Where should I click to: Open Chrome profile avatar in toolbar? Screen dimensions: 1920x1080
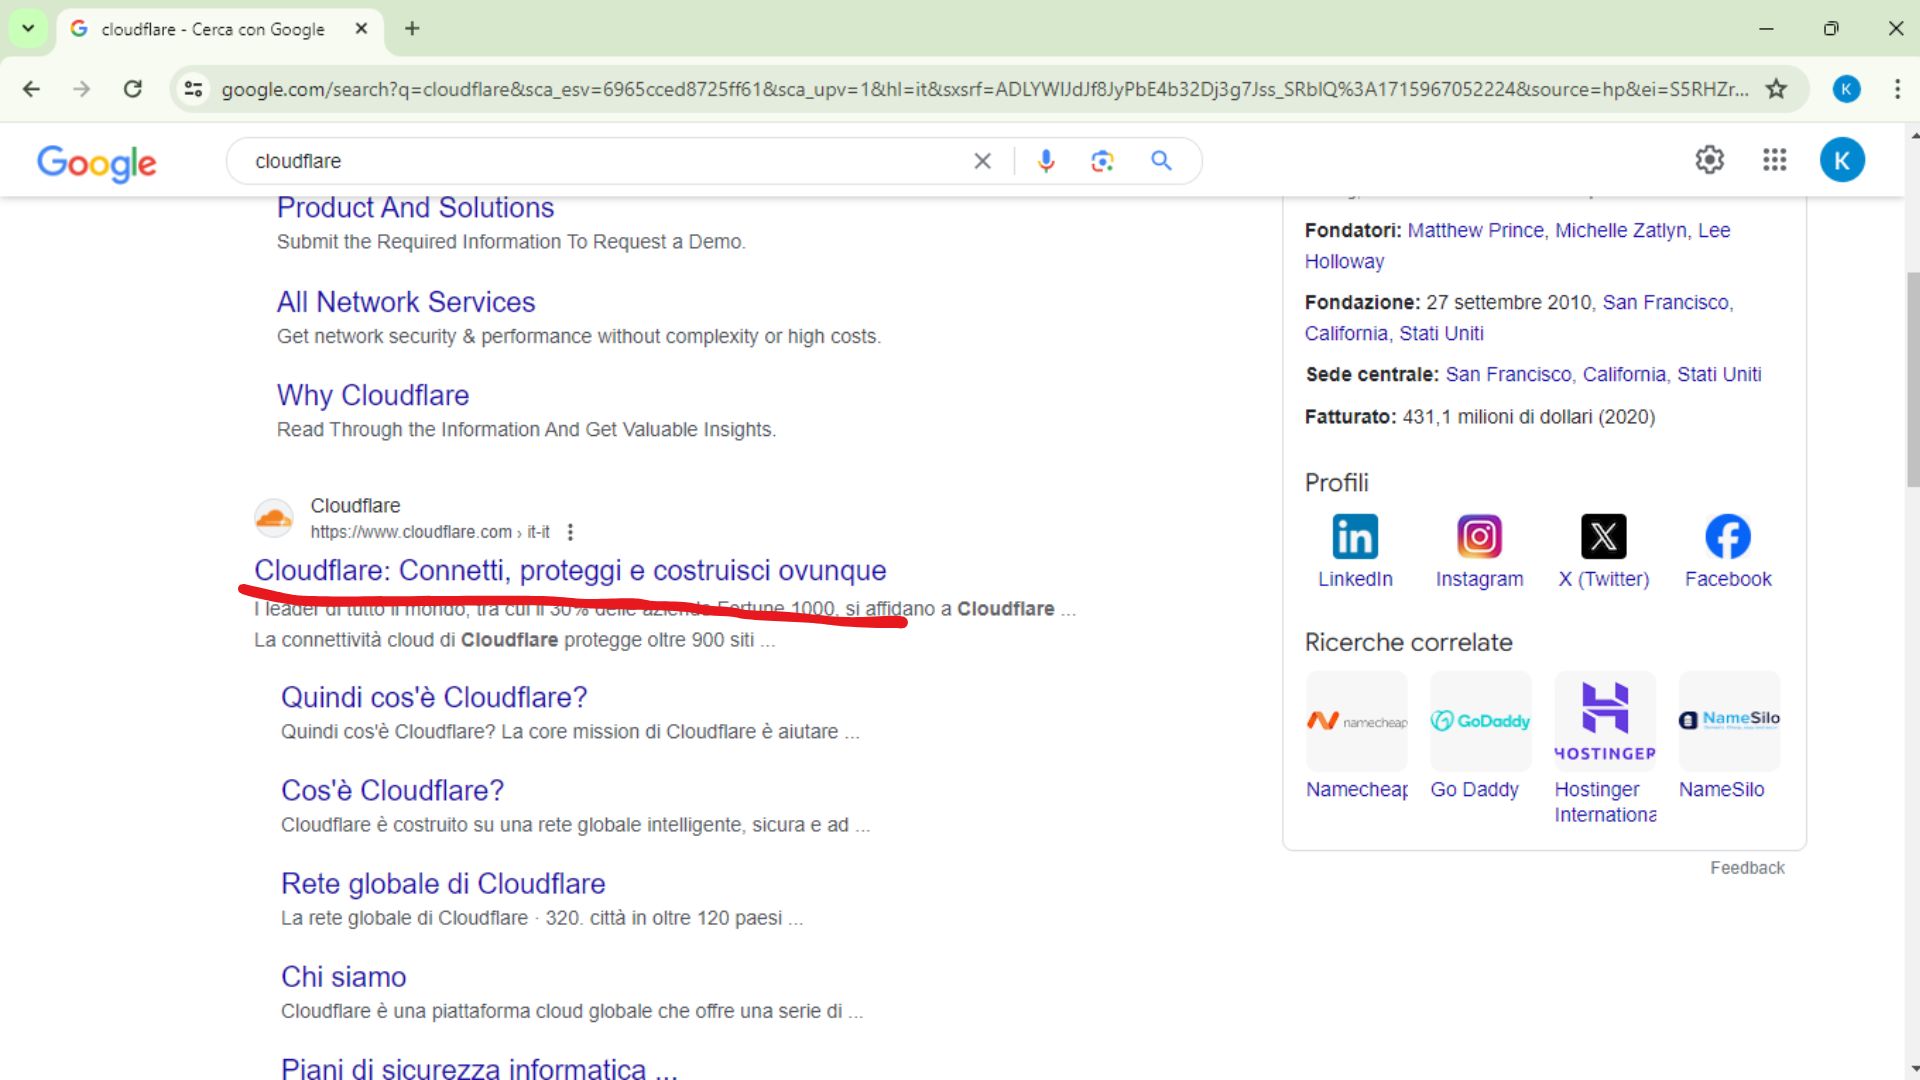click(x=1846, y=89)
